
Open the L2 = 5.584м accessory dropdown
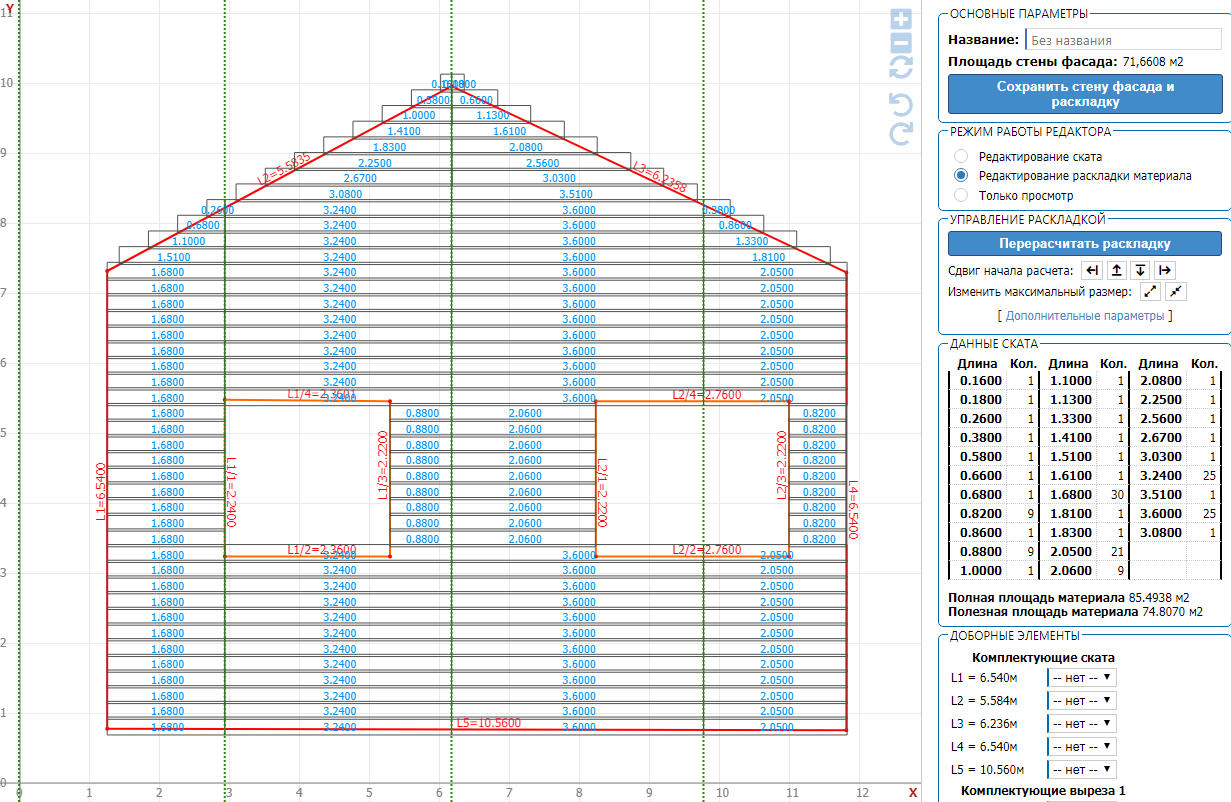[x=1082, y=700]
